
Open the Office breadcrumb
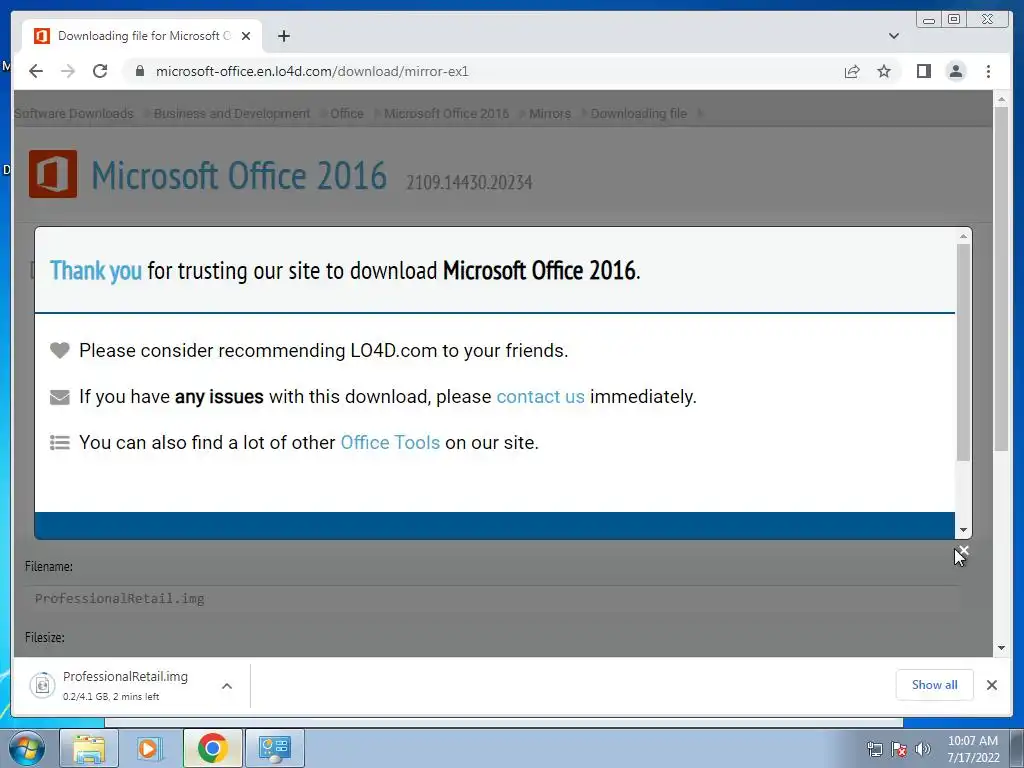[x=347, y=114]
